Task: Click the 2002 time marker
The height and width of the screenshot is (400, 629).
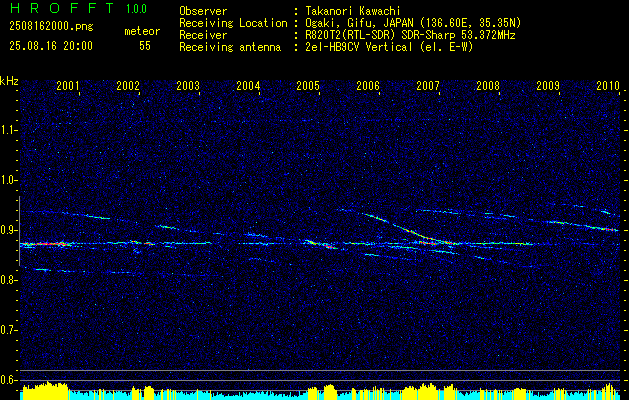Action: click(x=128, y=85)
